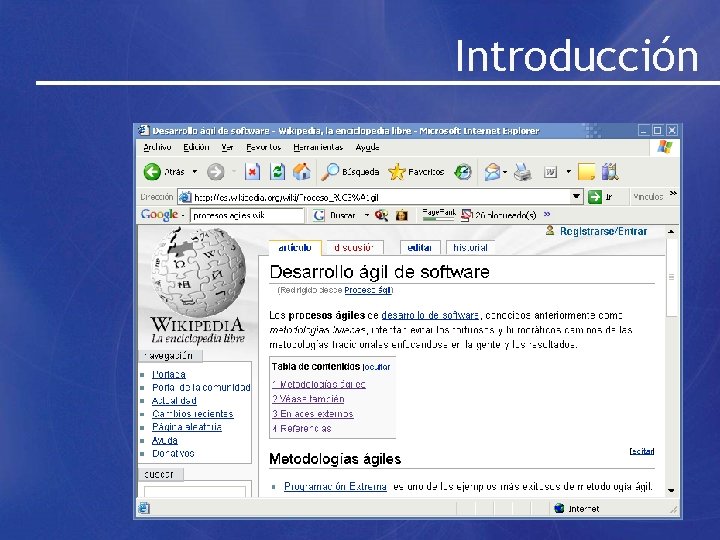Click the Windows flag logo in menu bar
Viewport: 720px width, 540px height.
(664, 147)
